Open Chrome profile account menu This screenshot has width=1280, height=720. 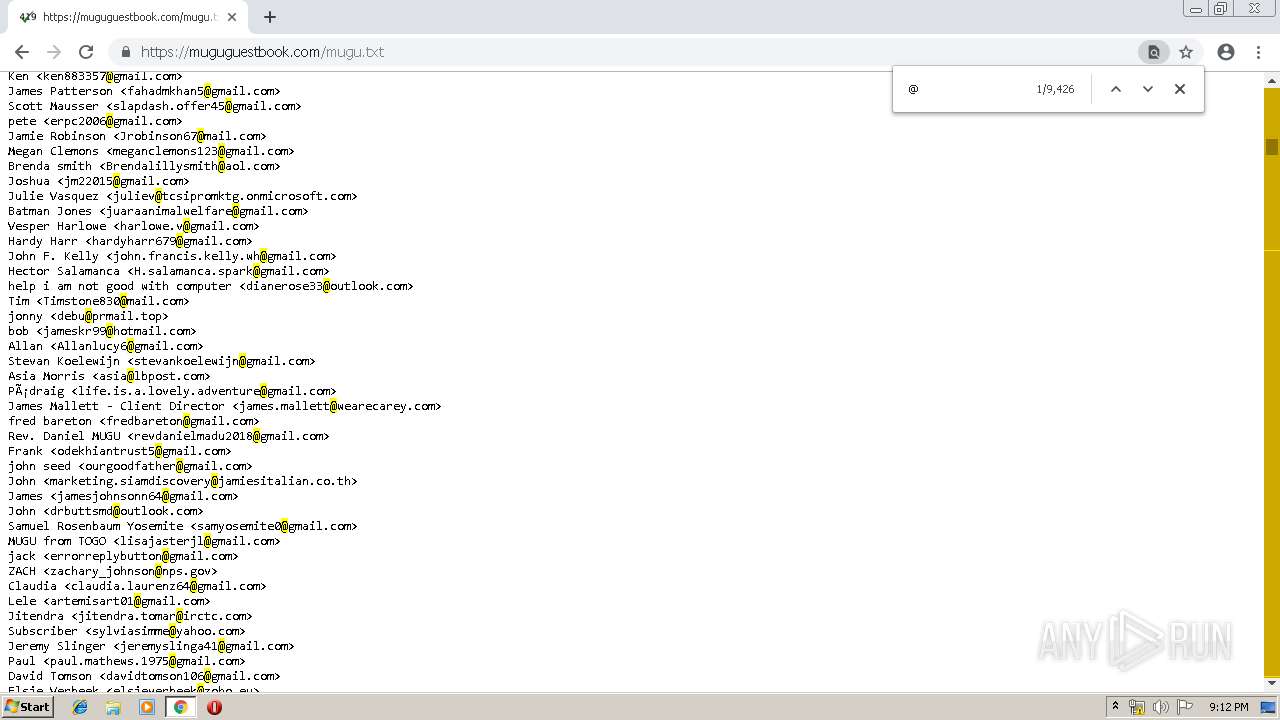(1226, 52)
